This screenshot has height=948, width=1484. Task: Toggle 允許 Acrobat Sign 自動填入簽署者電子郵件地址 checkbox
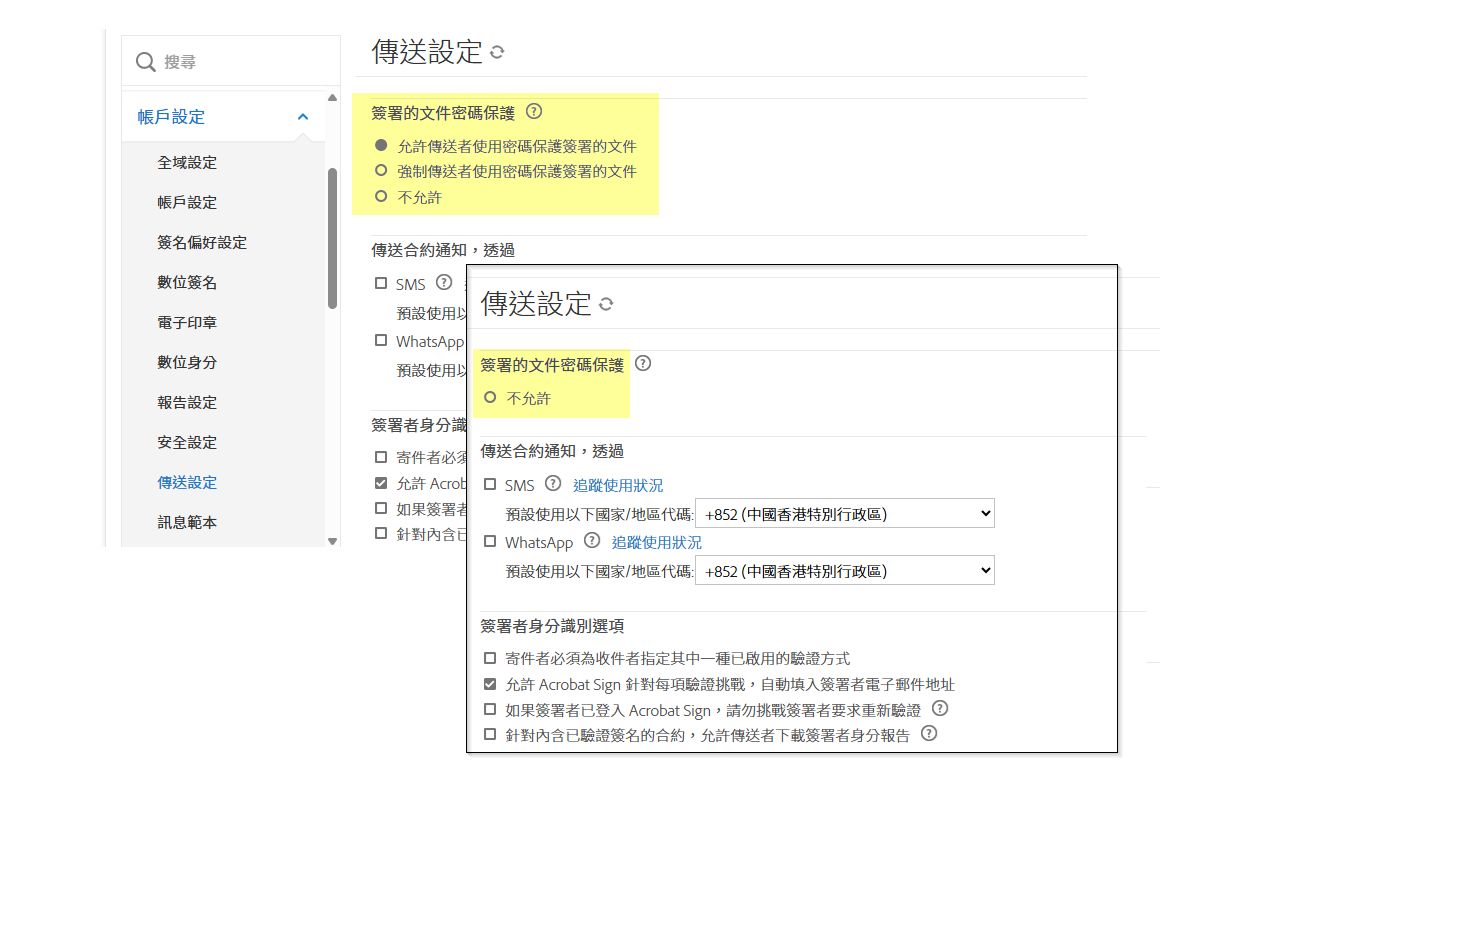click(490, 684)
